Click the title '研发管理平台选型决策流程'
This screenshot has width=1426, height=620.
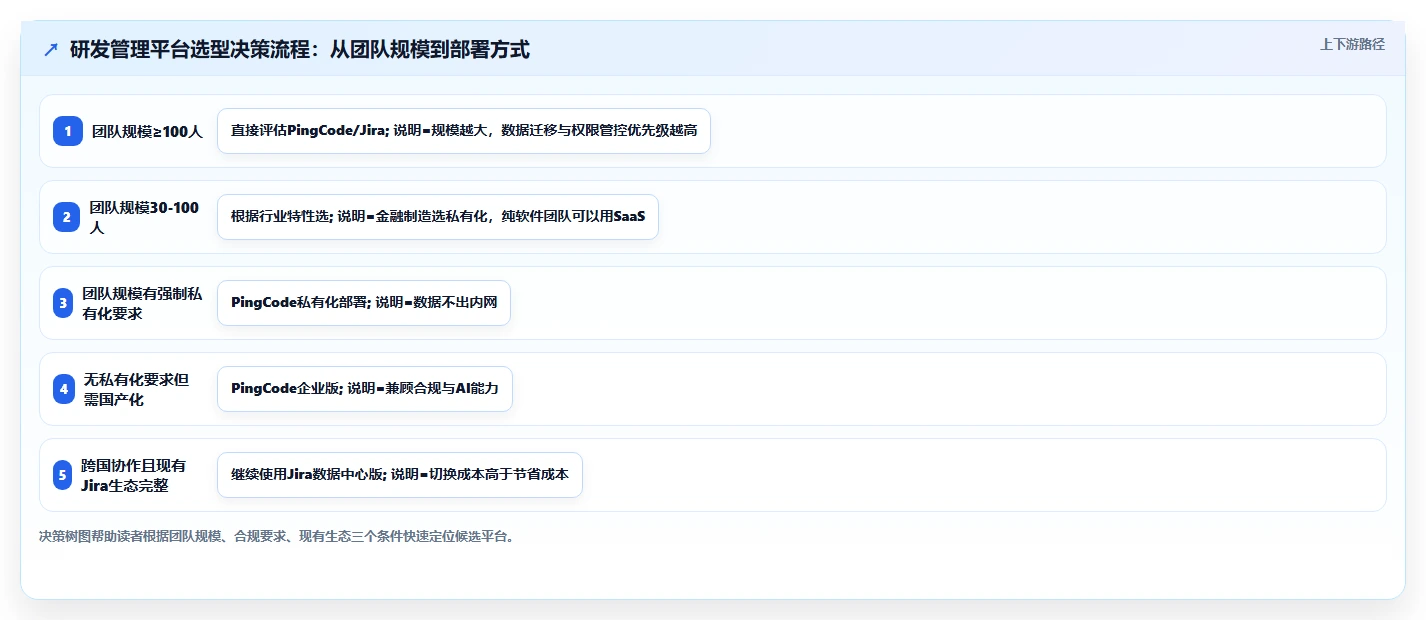tap(299, 49)
